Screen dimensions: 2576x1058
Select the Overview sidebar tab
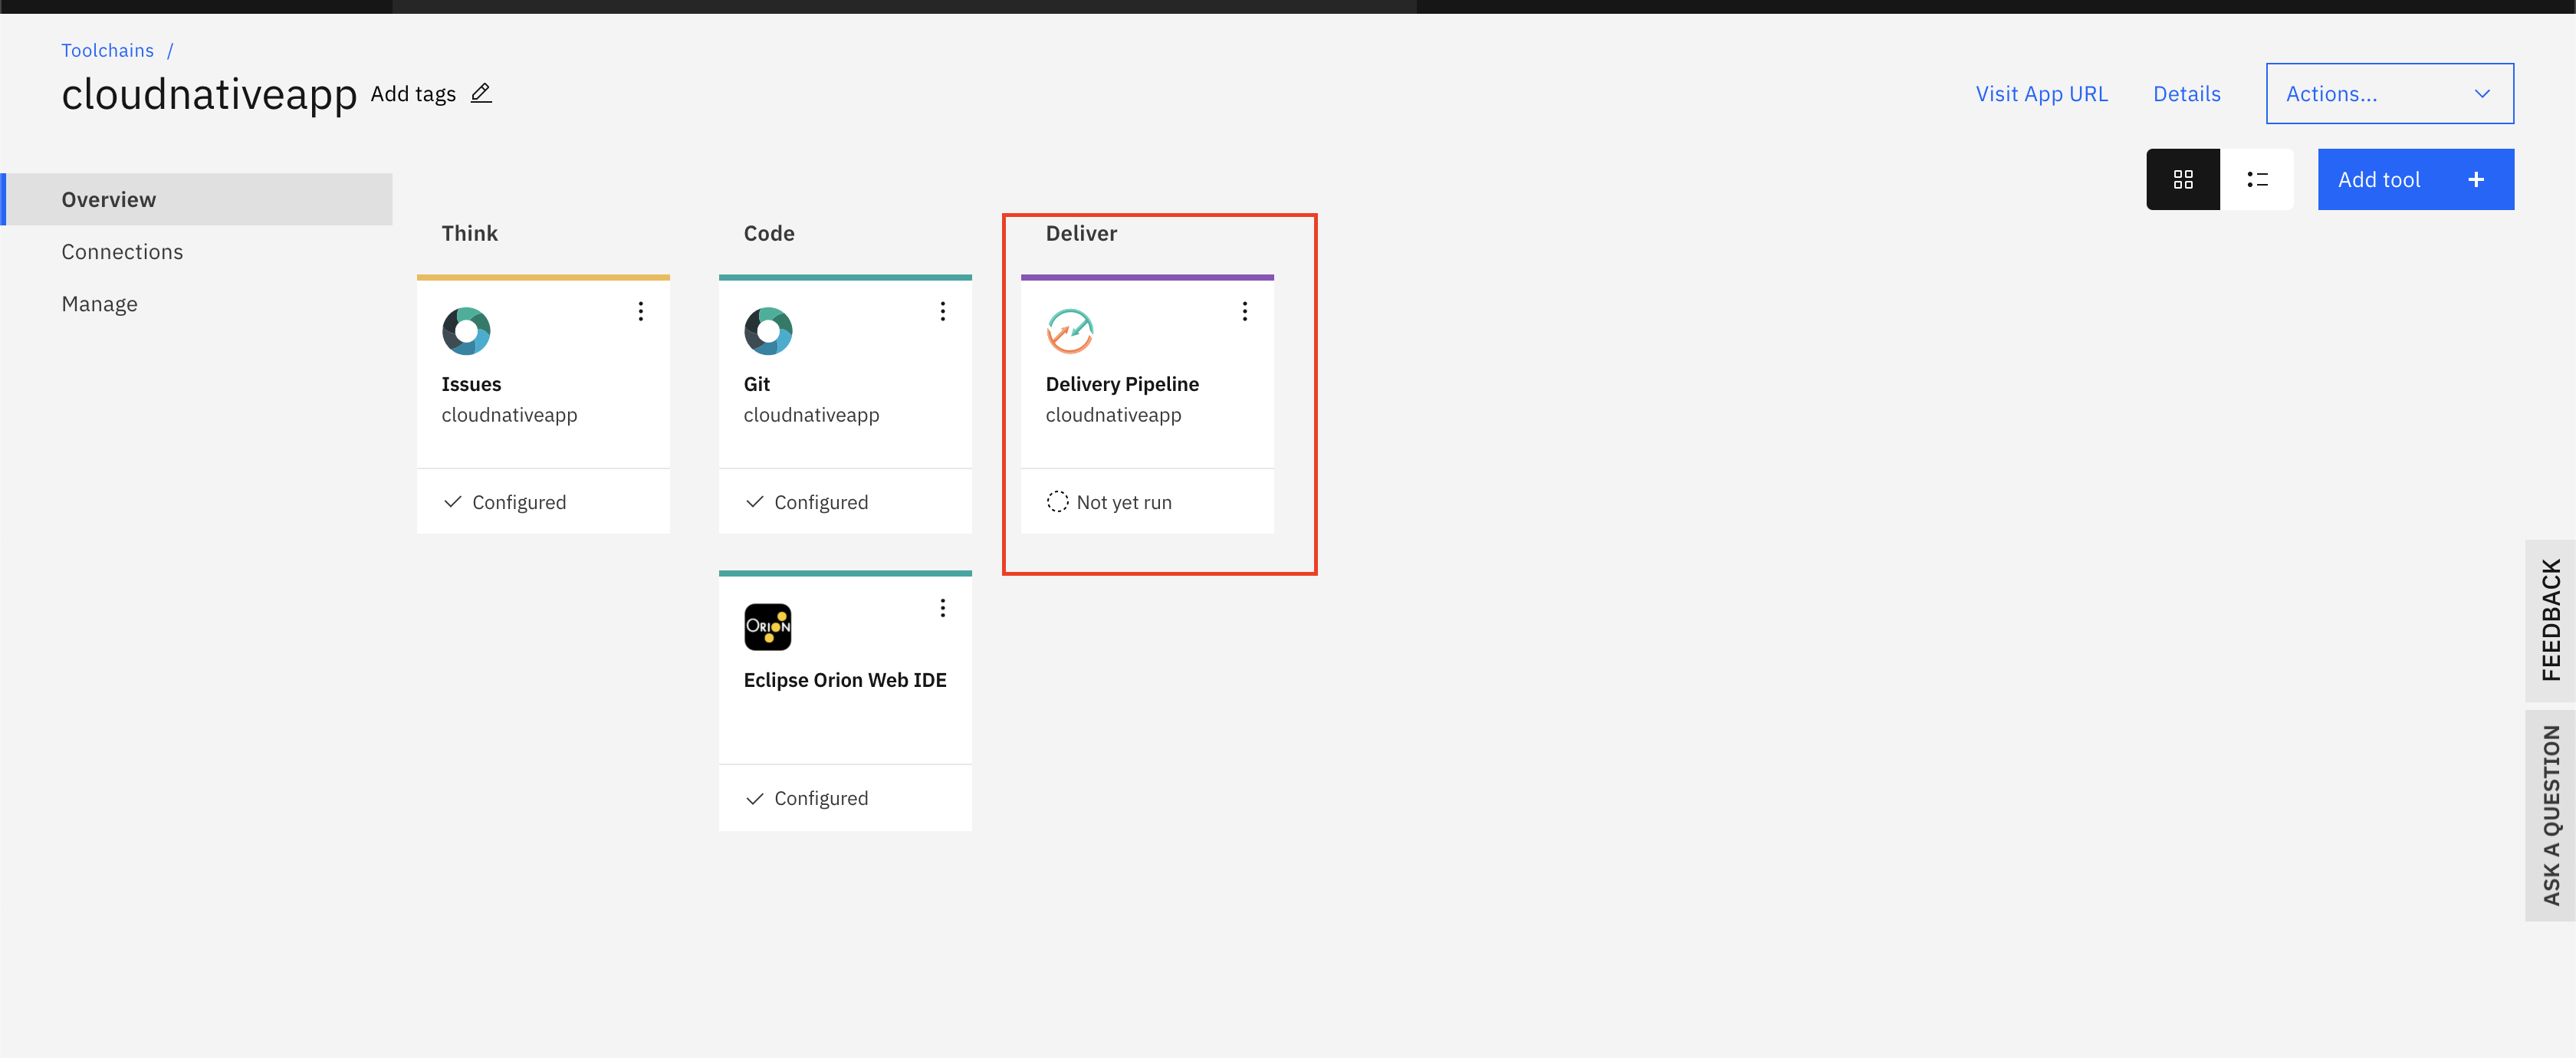[109, 199]
